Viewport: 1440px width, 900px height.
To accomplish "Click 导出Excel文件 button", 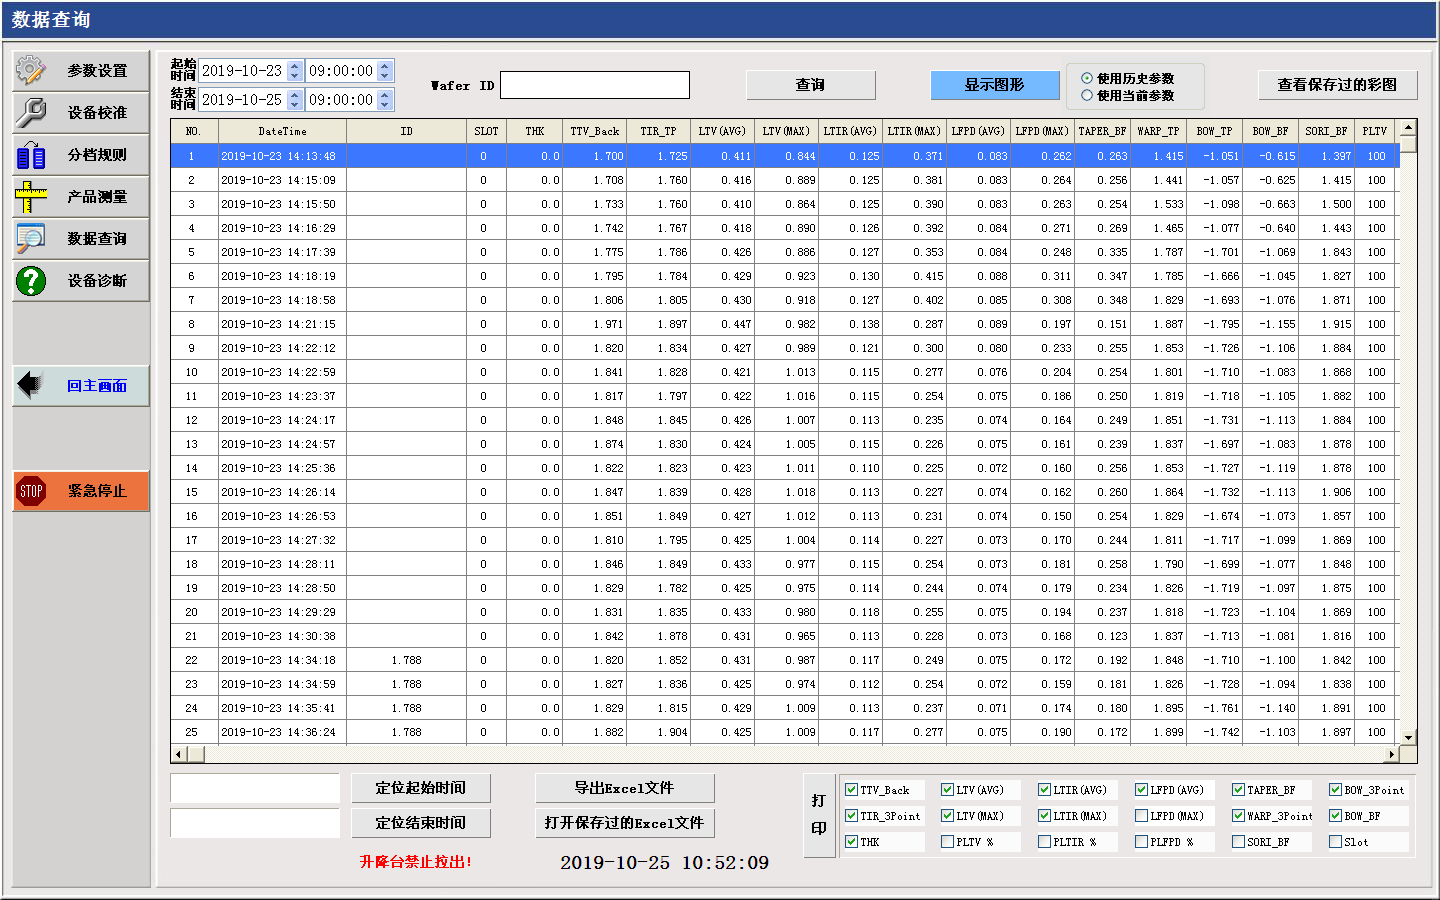I will tap(624, 788).
